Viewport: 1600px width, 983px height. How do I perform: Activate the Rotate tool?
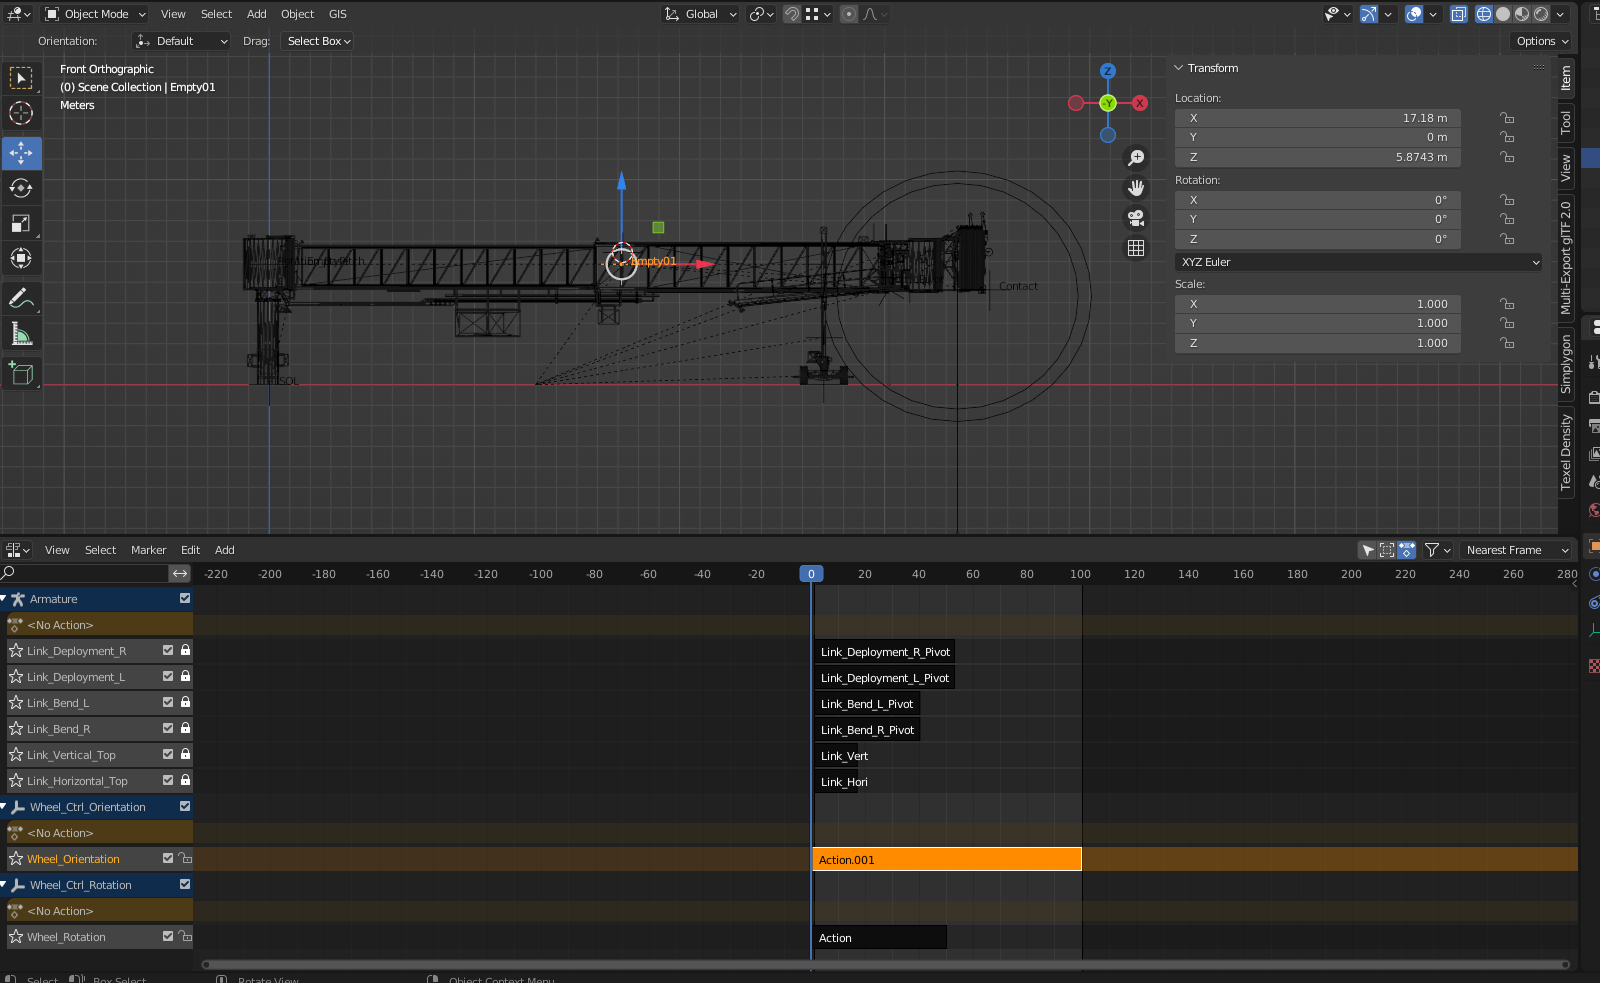point(21,188)
